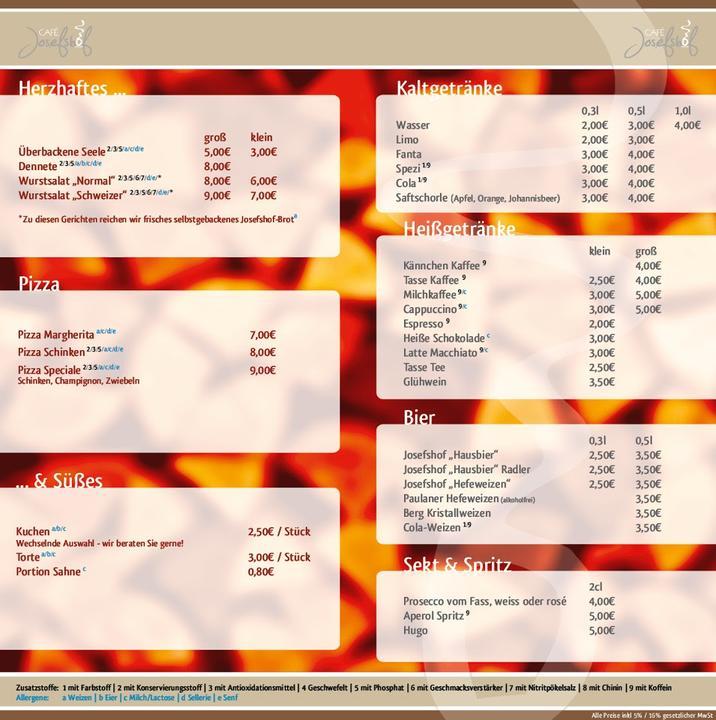Click the Heißgetränke section heading
Viewport: 716px width, 720px height.
[x=459, y=229]
